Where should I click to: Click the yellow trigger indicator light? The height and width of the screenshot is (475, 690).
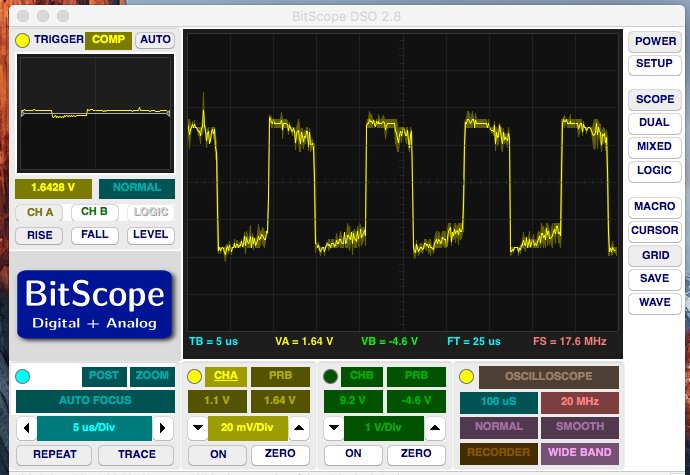tap(22, 40)
